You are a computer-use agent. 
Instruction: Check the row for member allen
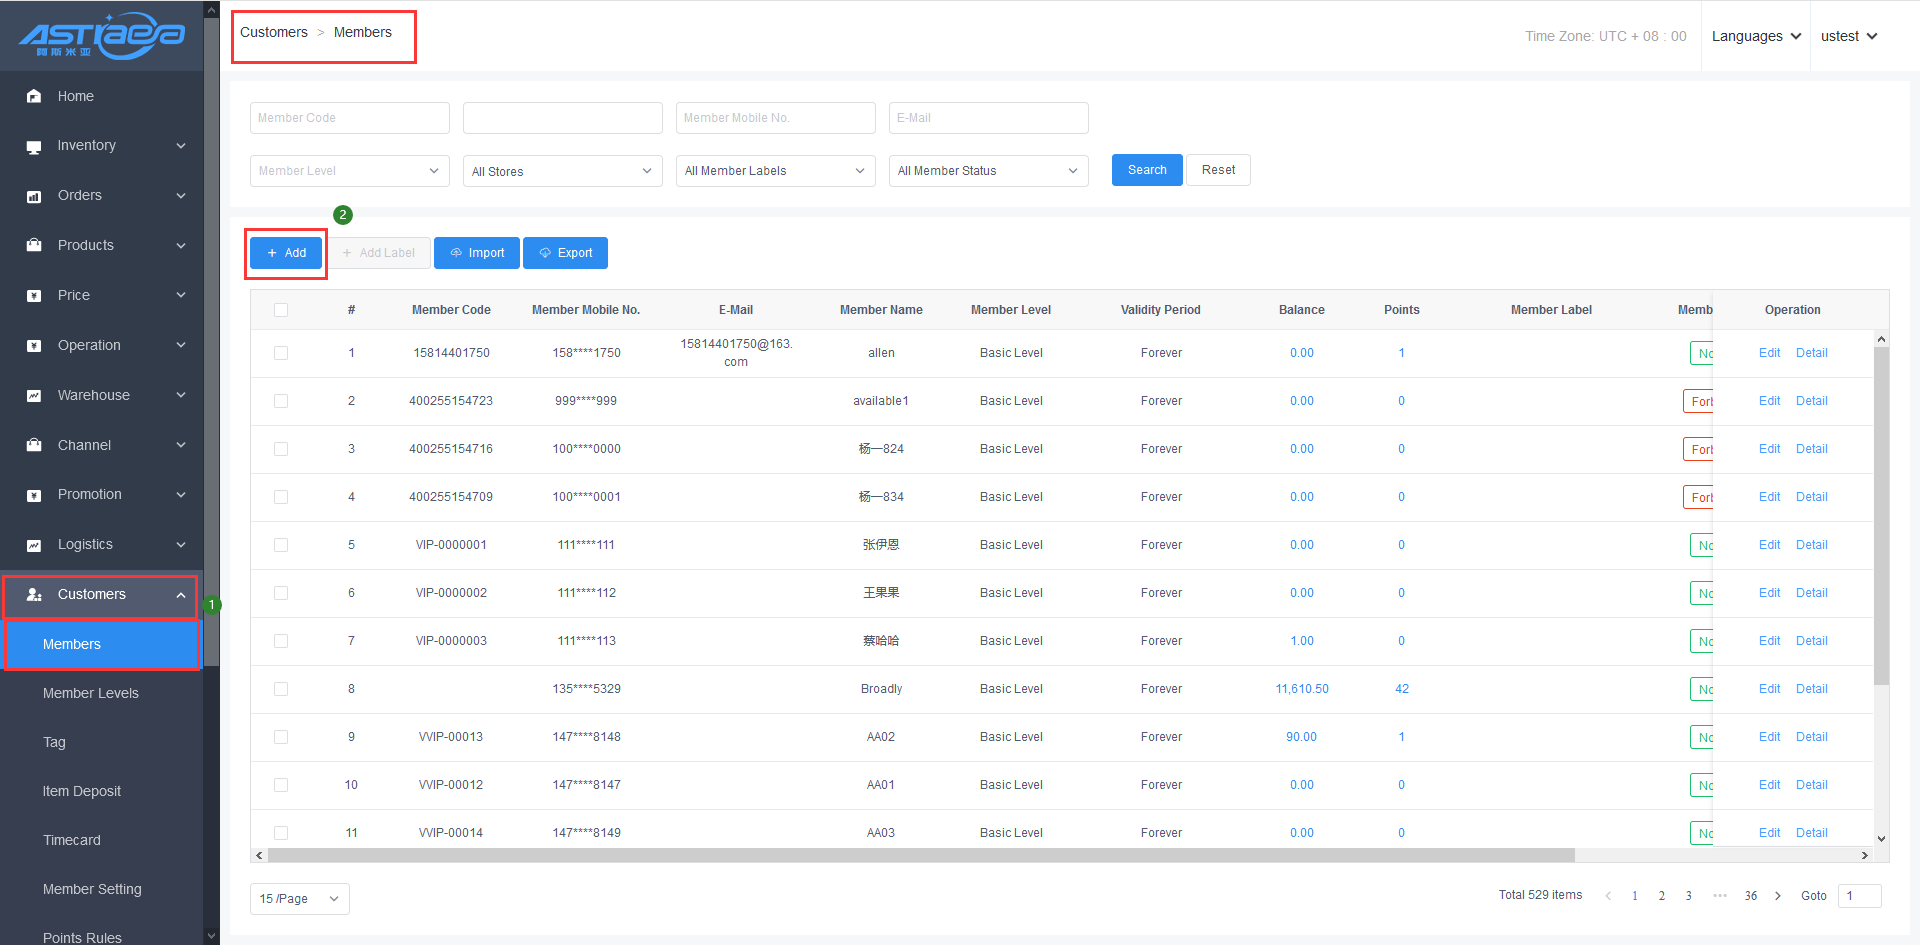tap(281, 353)
